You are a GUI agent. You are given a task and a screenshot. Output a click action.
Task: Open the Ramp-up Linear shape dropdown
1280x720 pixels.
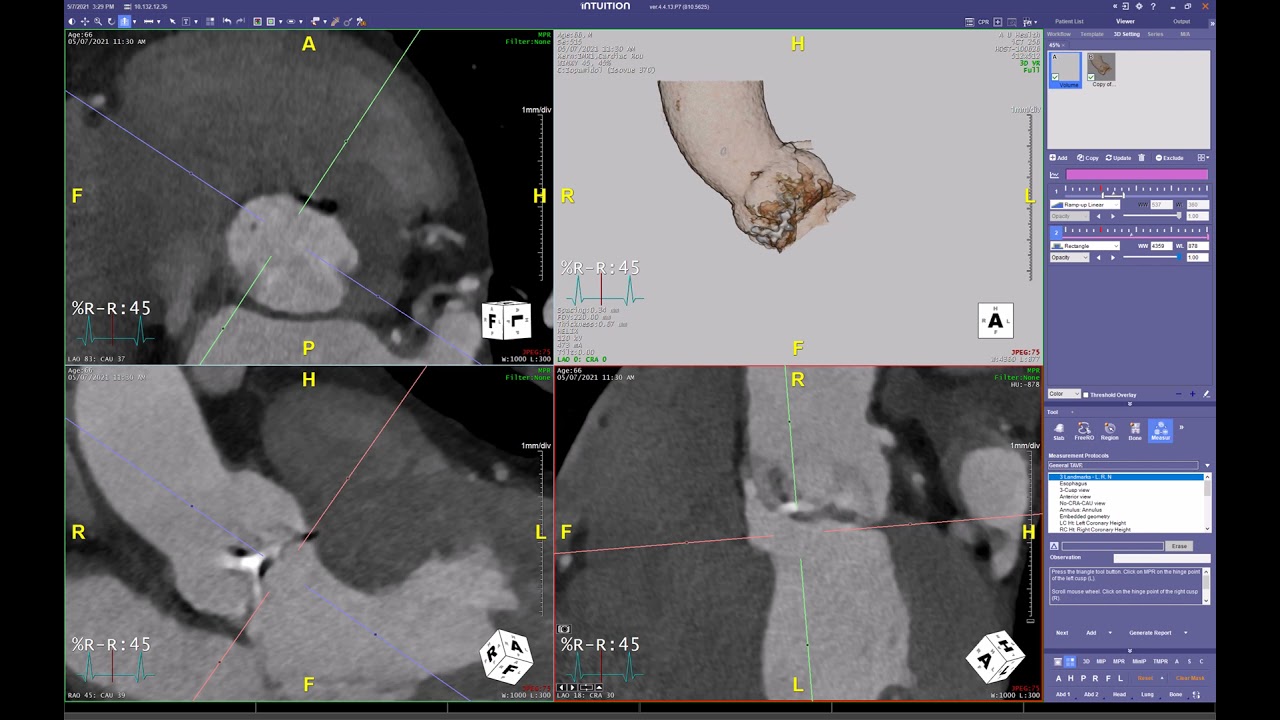coord(1085,205)
